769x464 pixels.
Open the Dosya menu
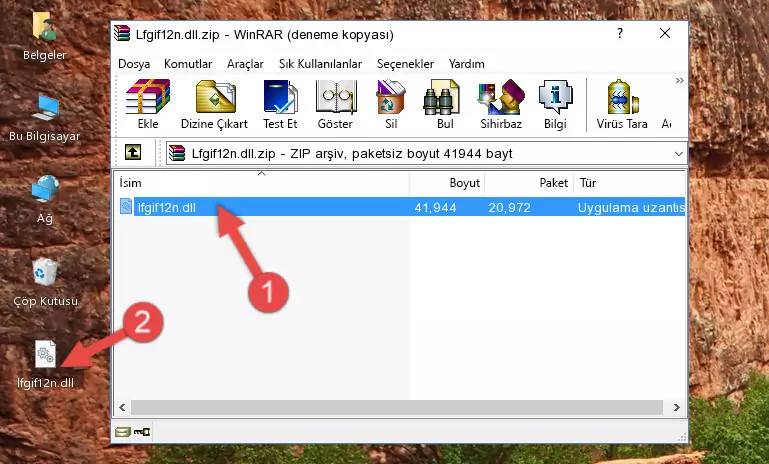click(x=134, y=64)
